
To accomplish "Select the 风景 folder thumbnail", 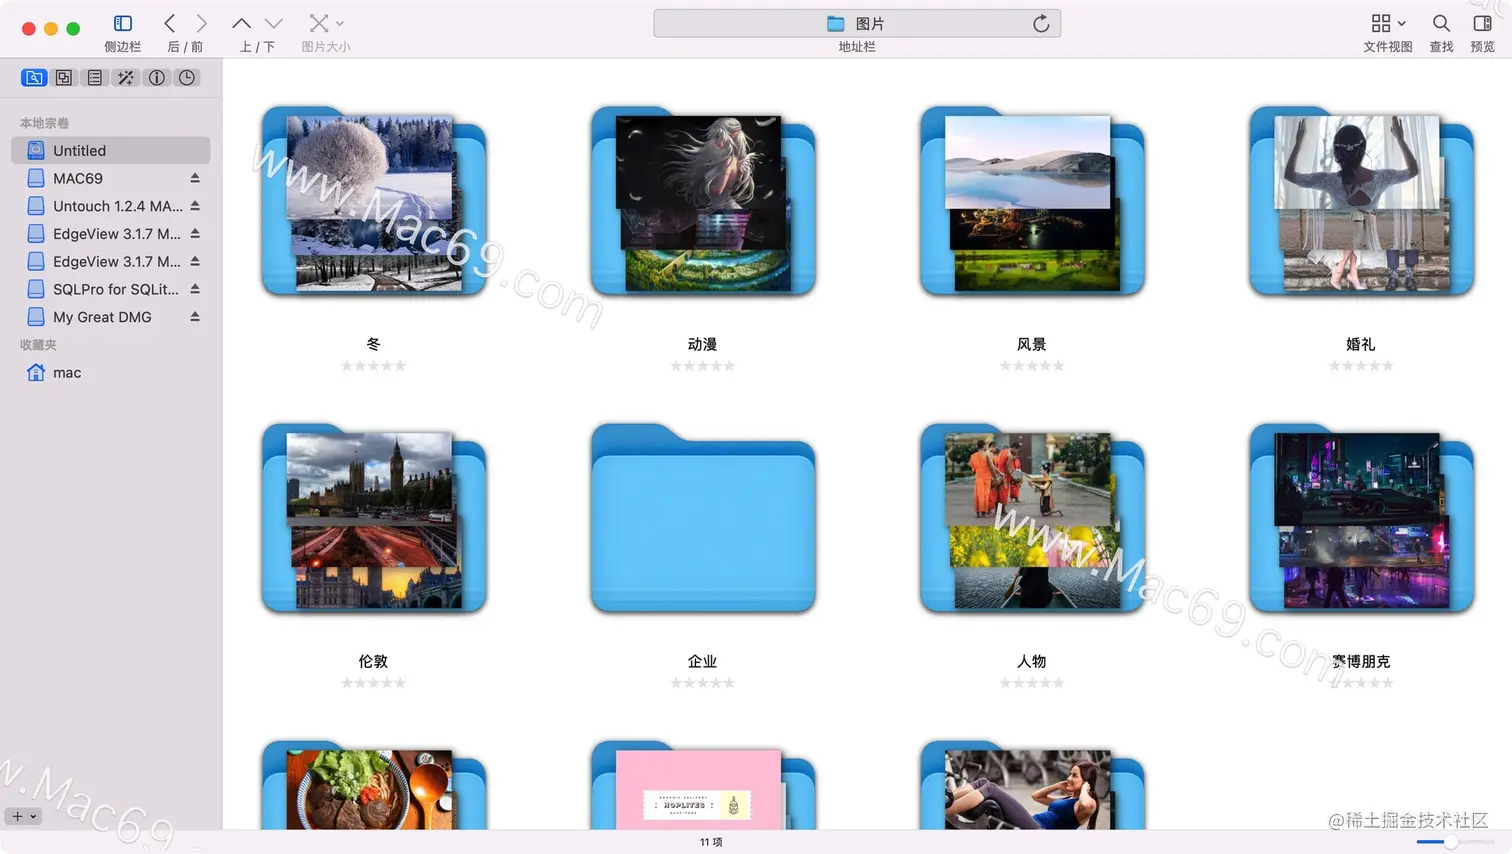I will tap(1031, 203).
